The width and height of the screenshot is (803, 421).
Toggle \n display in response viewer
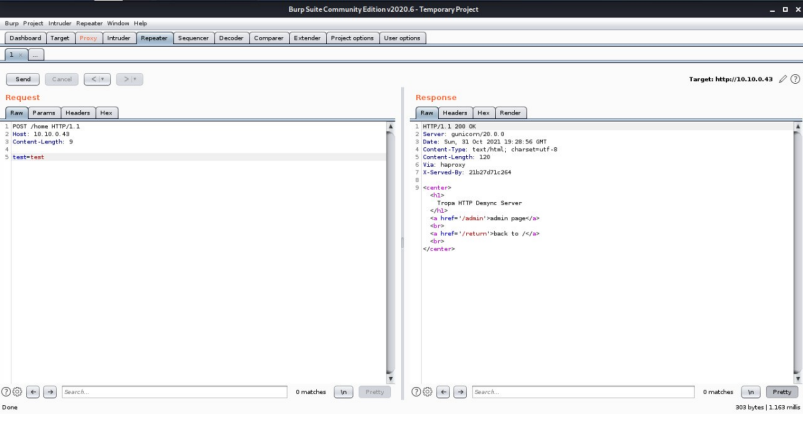(x=751, y=392)
